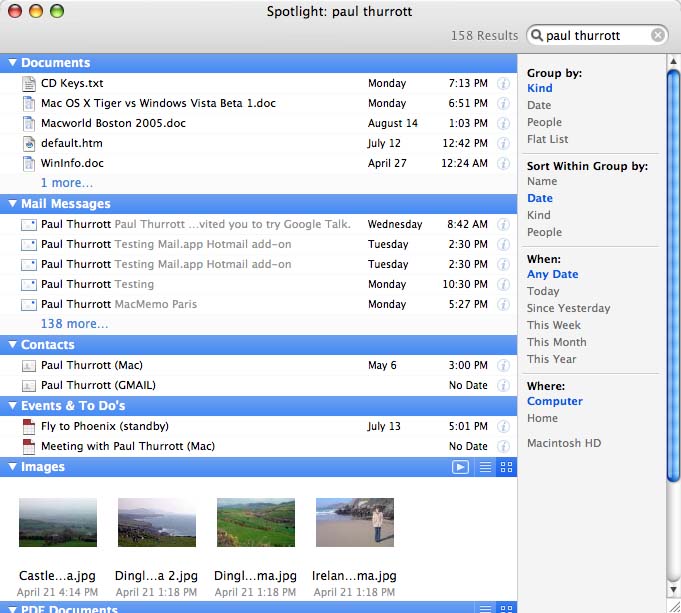Screen dimensions: 681x613
Task: Show info for the Google Talk mail message
Action: point(503,225)
